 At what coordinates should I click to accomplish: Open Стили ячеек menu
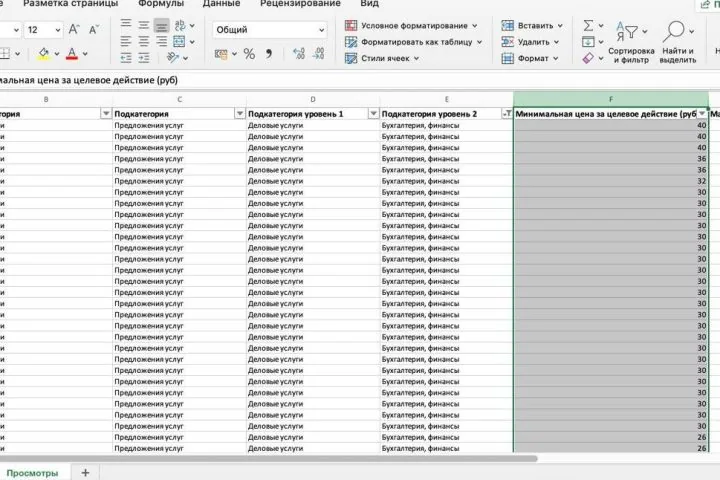(x=382, y=58)
